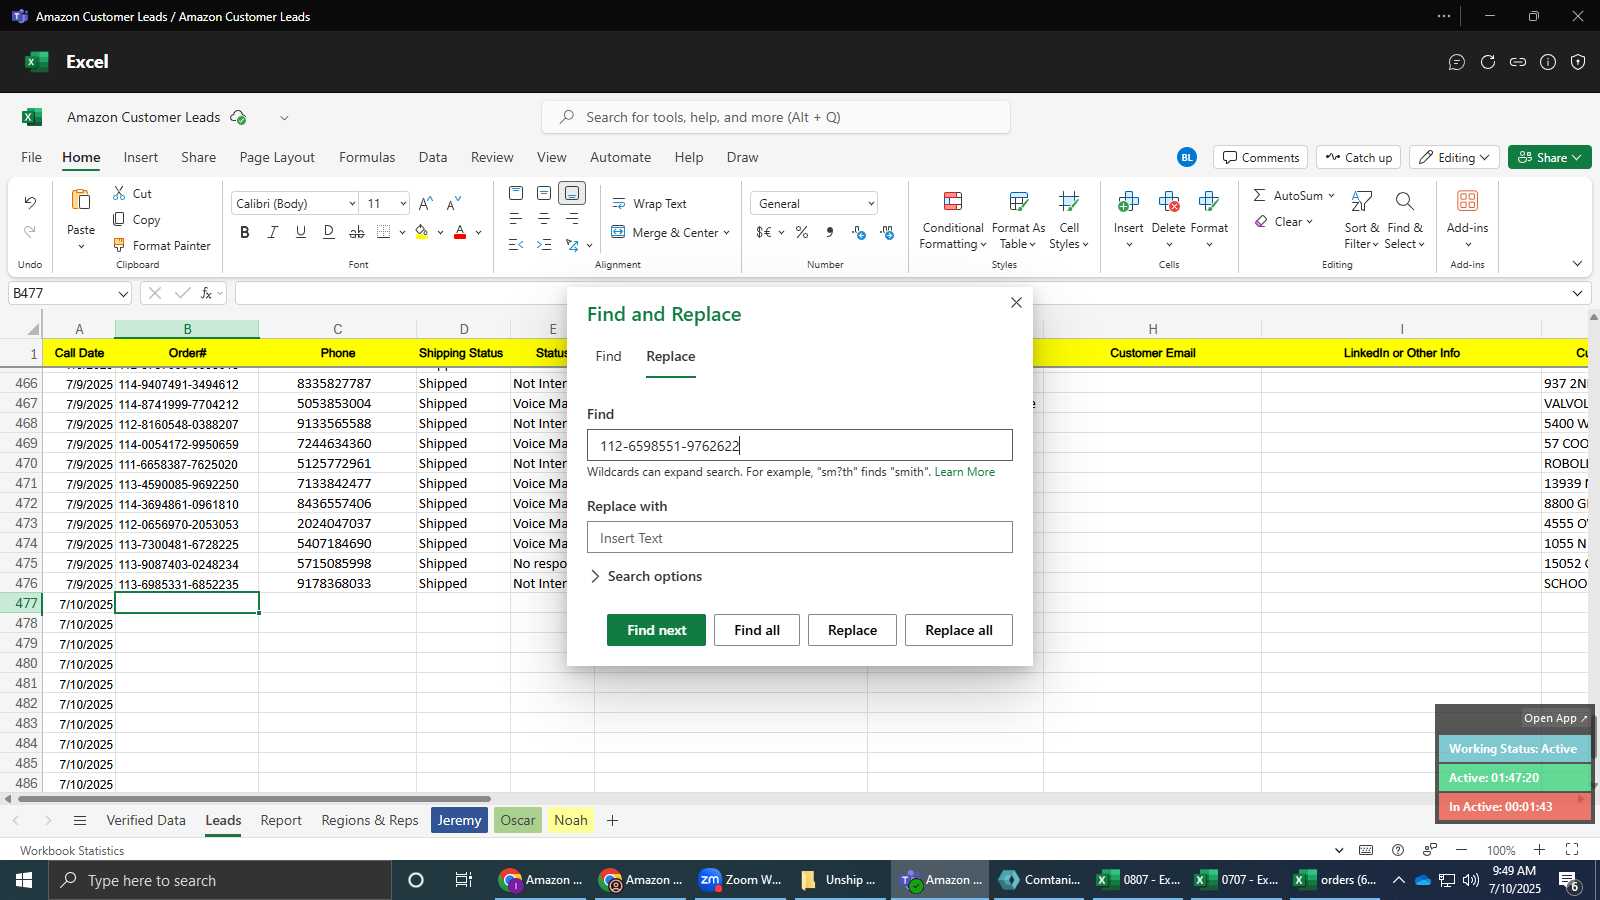This screenshot has width=1600, height=900.
Task: Click the Increase indent icon
Action: click(544, 245)
